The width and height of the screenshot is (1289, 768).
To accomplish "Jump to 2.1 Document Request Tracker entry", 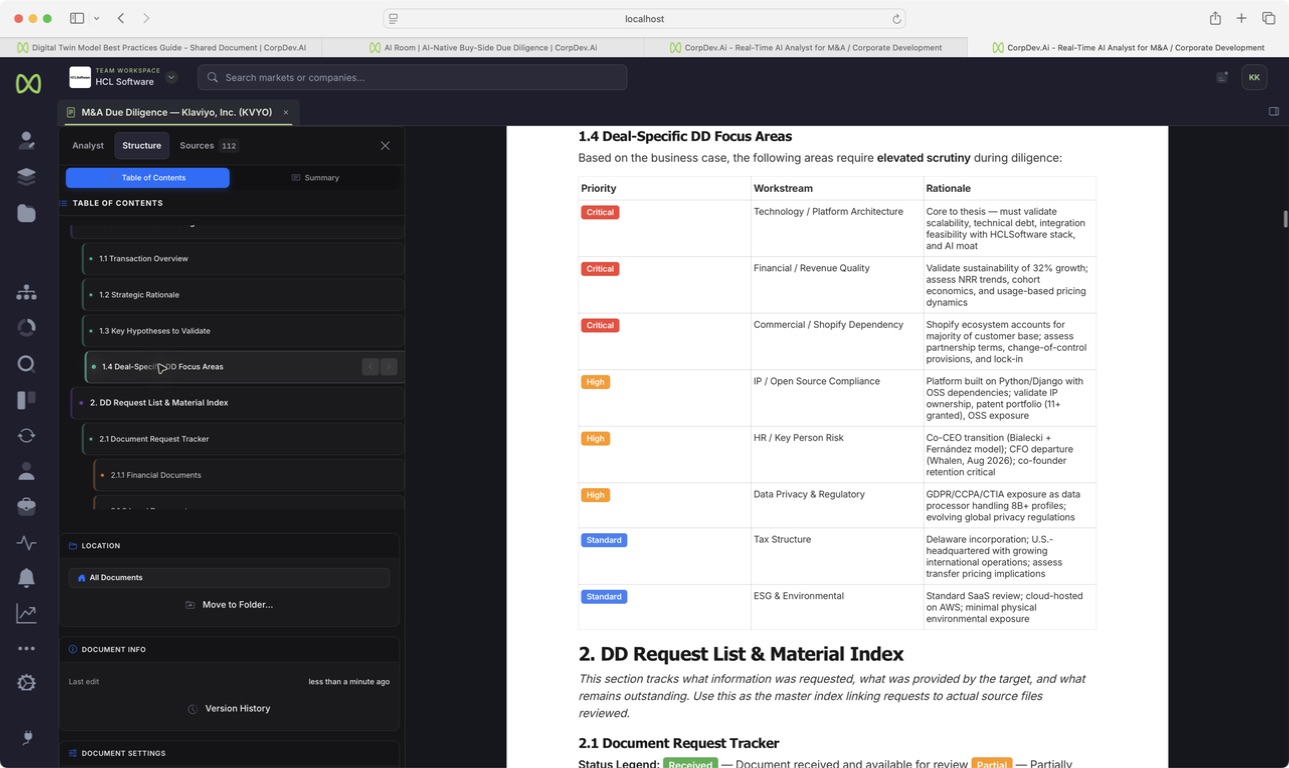I will [243, 439].
